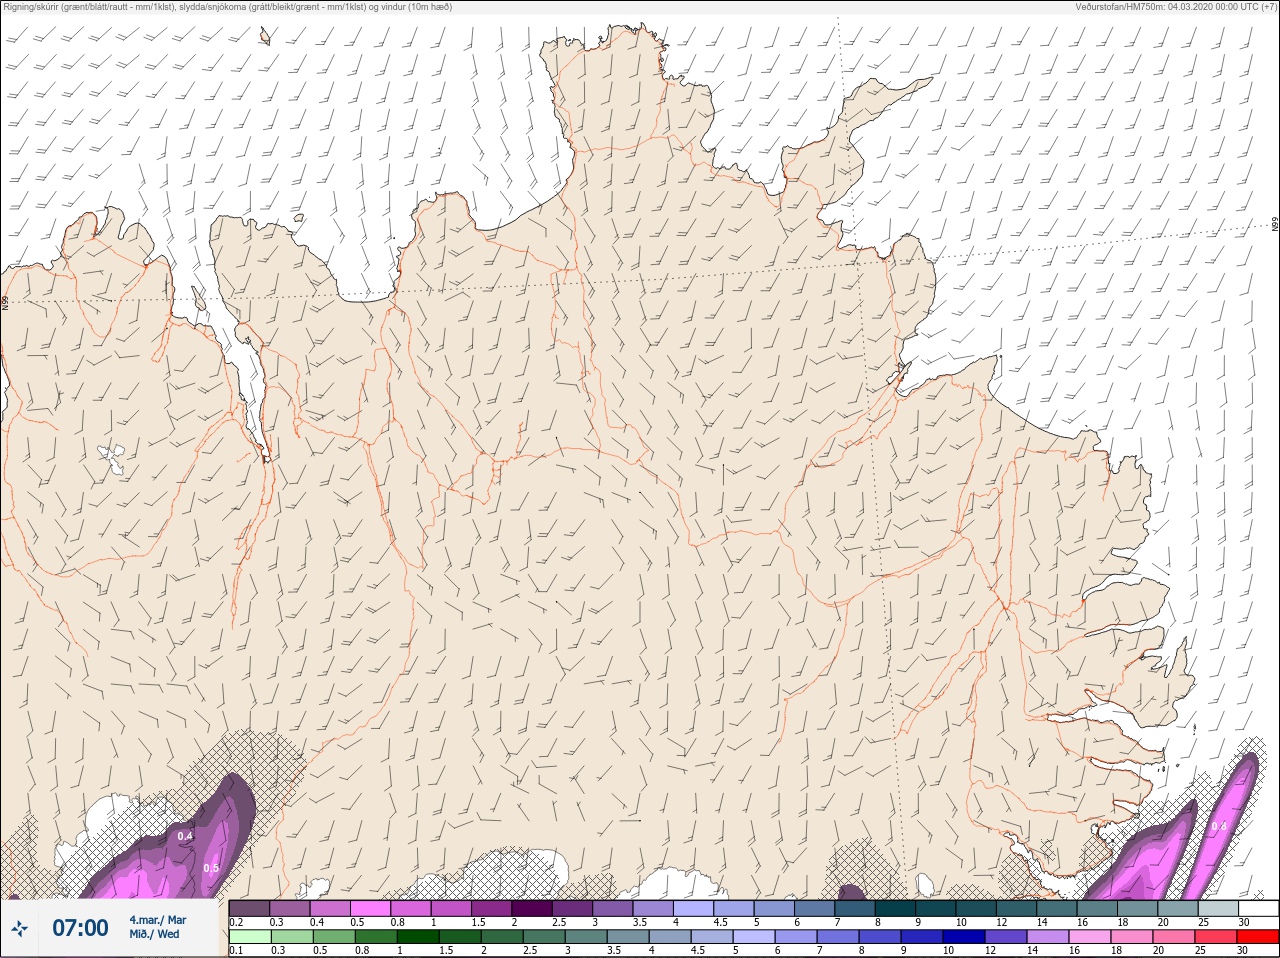The width and height of the screenshot is (1280, 958).
Task: Click the wind compass icon beside 07:00
Action: (19, 929)
